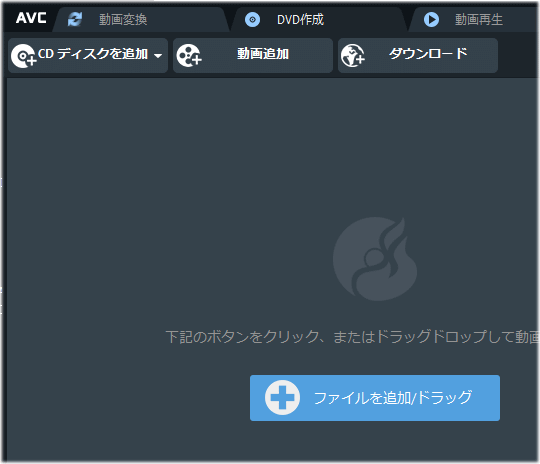Click the disc-plus icon for adding CD
This screenshot has width=540, height=464.
(x=23, y=56)
